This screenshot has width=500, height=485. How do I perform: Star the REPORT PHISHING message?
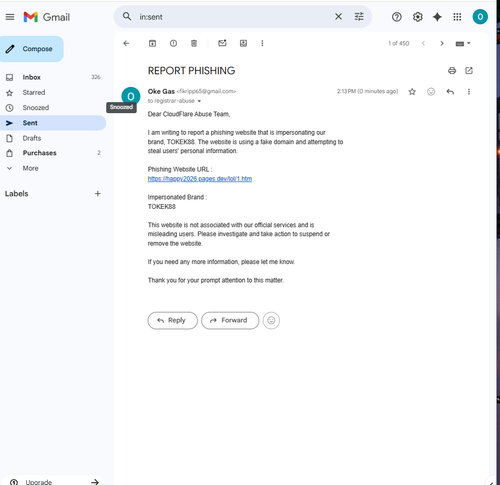click(412, 92)
